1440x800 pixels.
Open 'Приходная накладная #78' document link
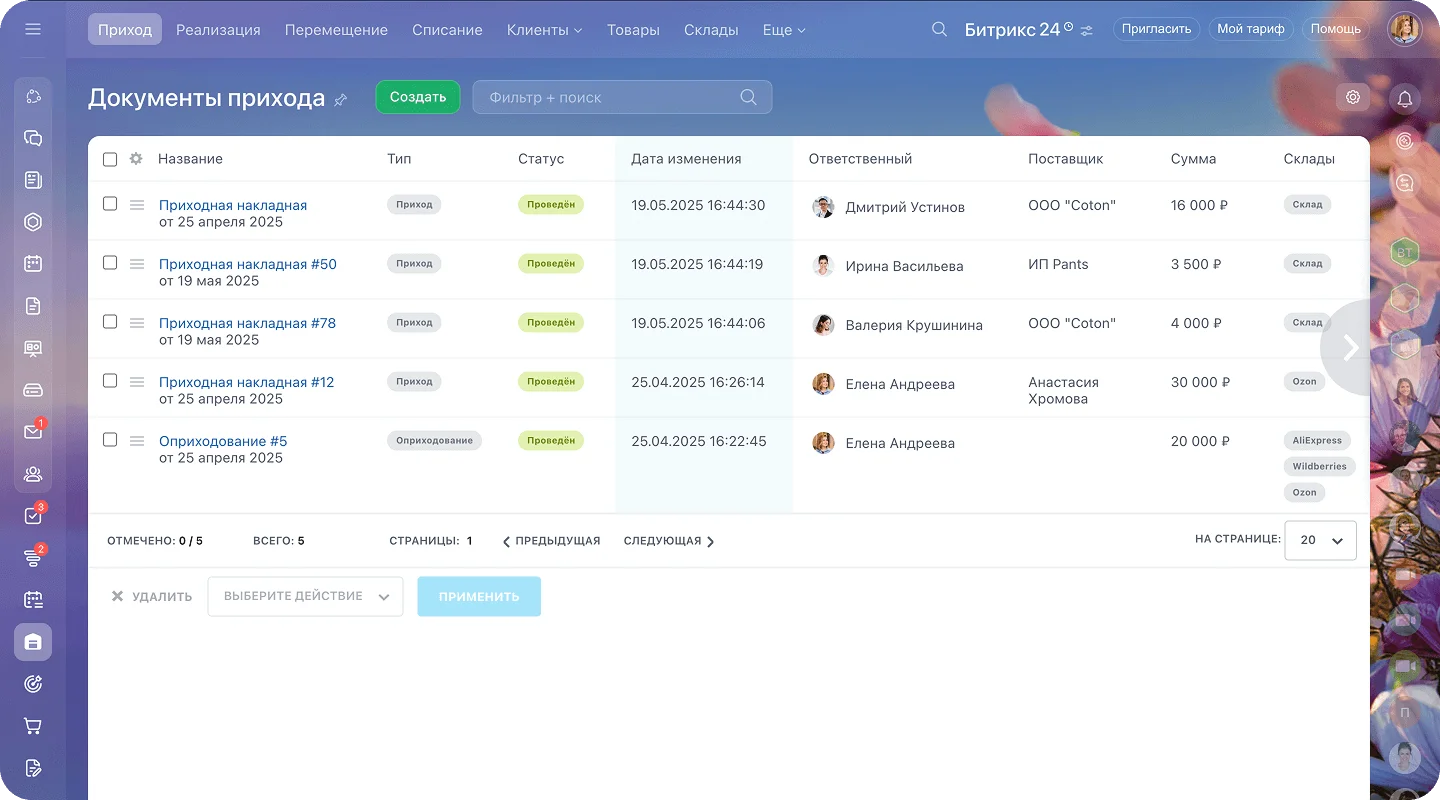click(x=247, y=322)
